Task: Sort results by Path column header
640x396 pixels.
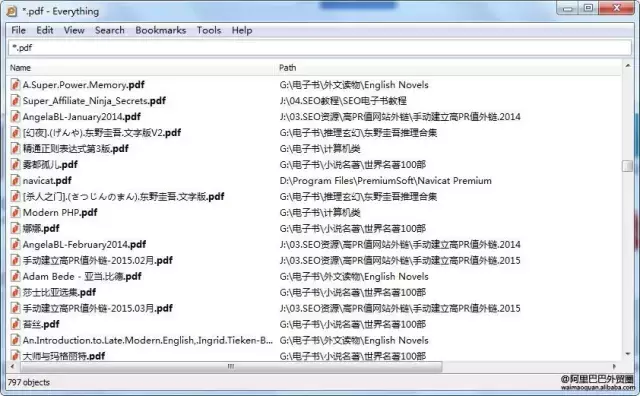Action: [448, 68]
